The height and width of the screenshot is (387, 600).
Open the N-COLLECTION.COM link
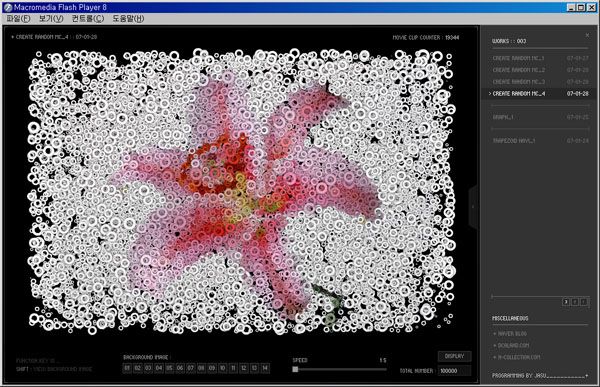tap(517, 357)
